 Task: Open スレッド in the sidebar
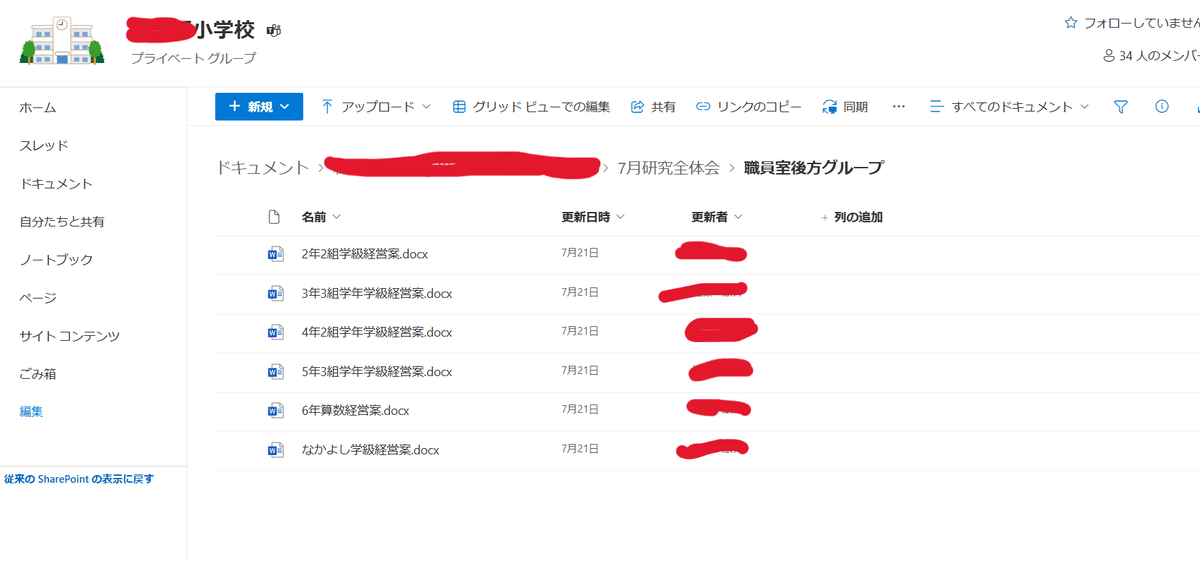[x=44, y=146]
